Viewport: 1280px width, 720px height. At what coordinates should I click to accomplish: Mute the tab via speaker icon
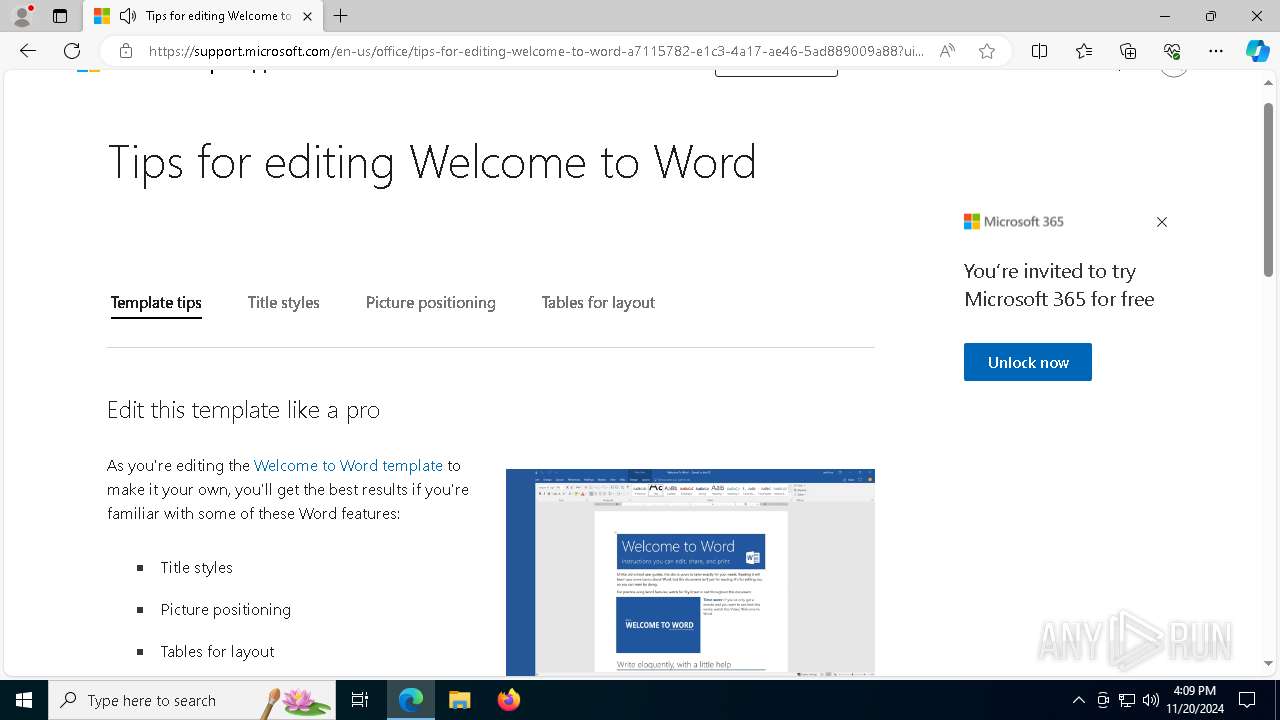point(127,16)
